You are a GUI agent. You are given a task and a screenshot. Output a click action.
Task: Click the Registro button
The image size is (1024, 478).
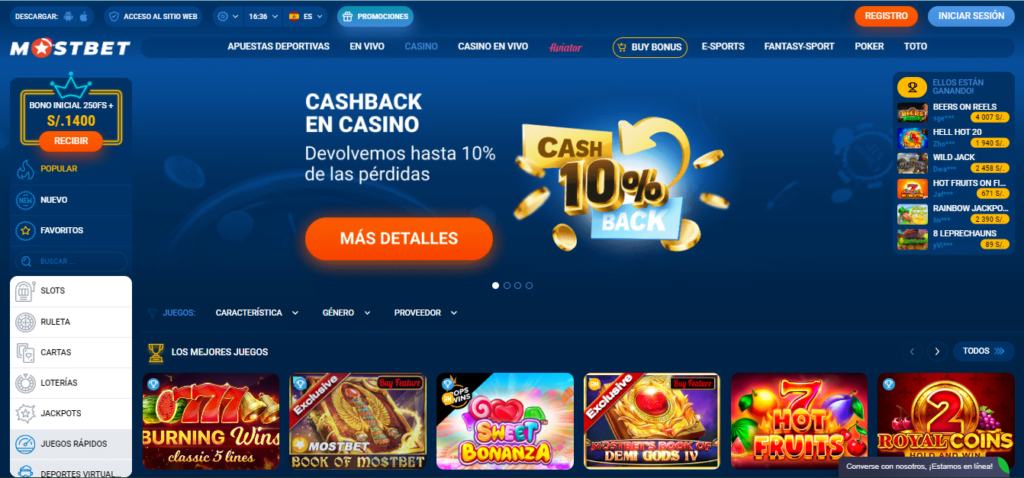pyautogui.click(x=886, y=16)
